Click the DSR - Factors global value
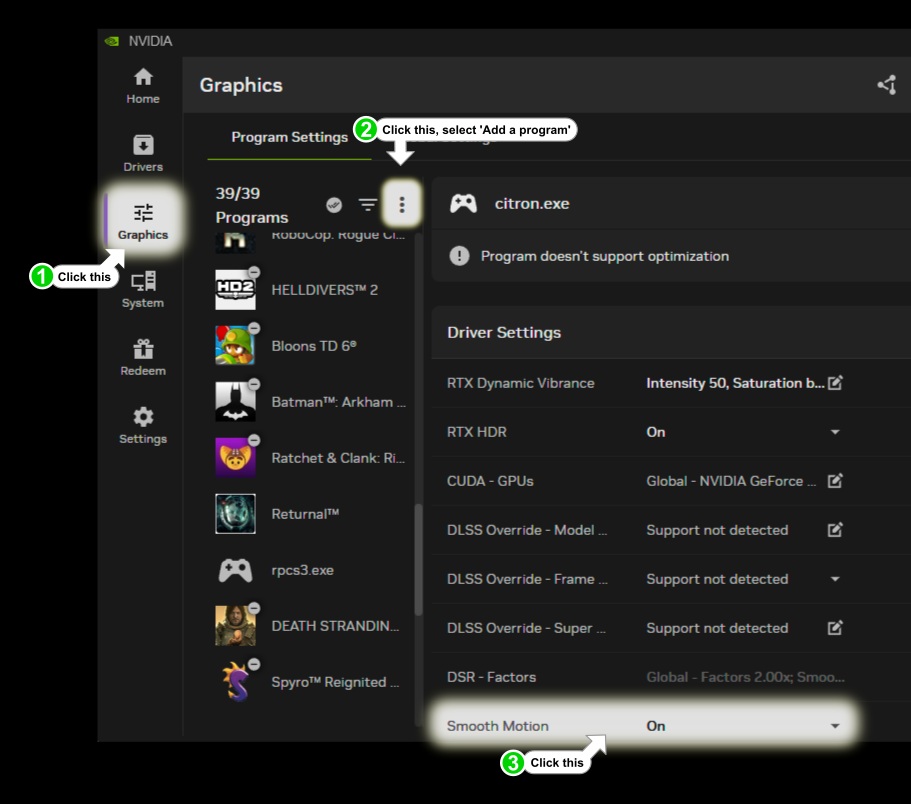The width and height of the screenshot is (911, 804). click(745, 677)
